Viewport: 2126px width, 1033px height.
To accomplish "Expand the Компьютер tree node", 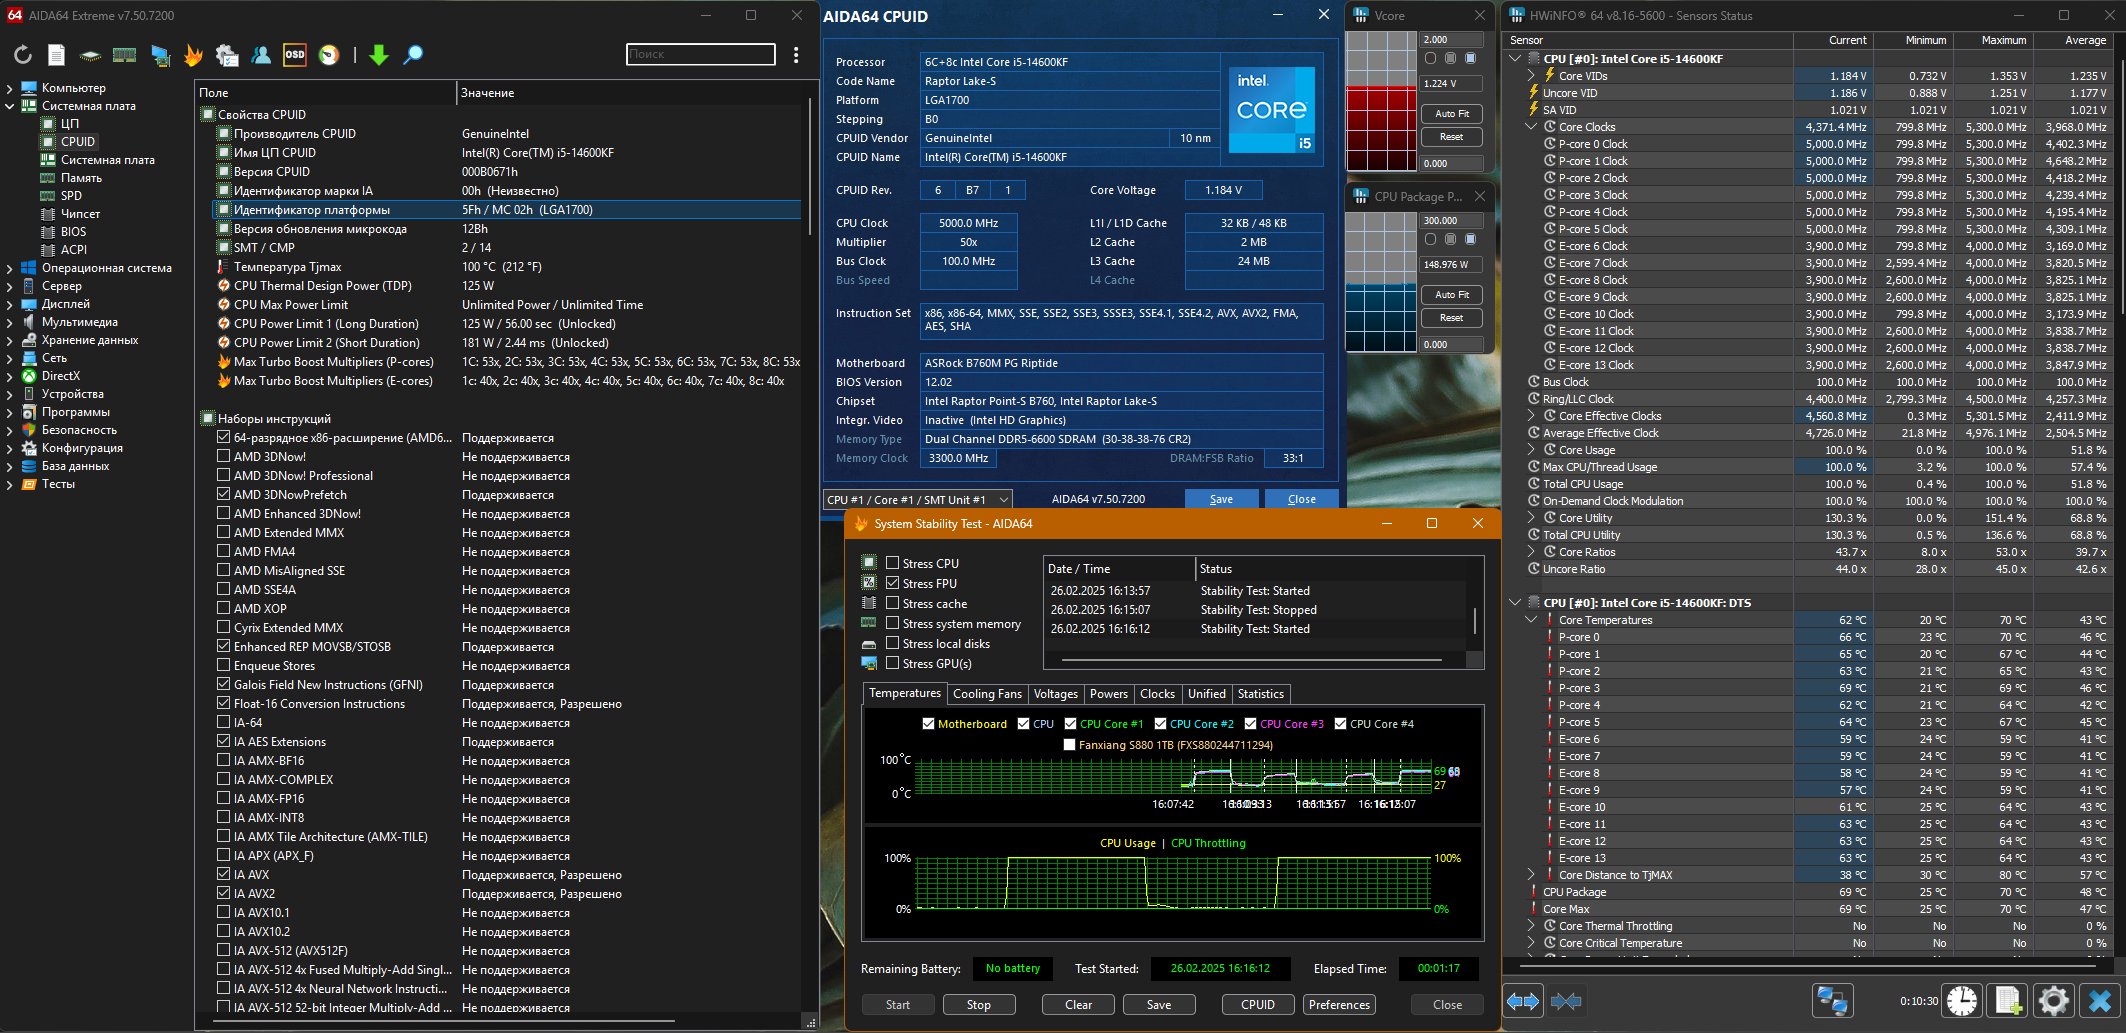I will point(10,88).
